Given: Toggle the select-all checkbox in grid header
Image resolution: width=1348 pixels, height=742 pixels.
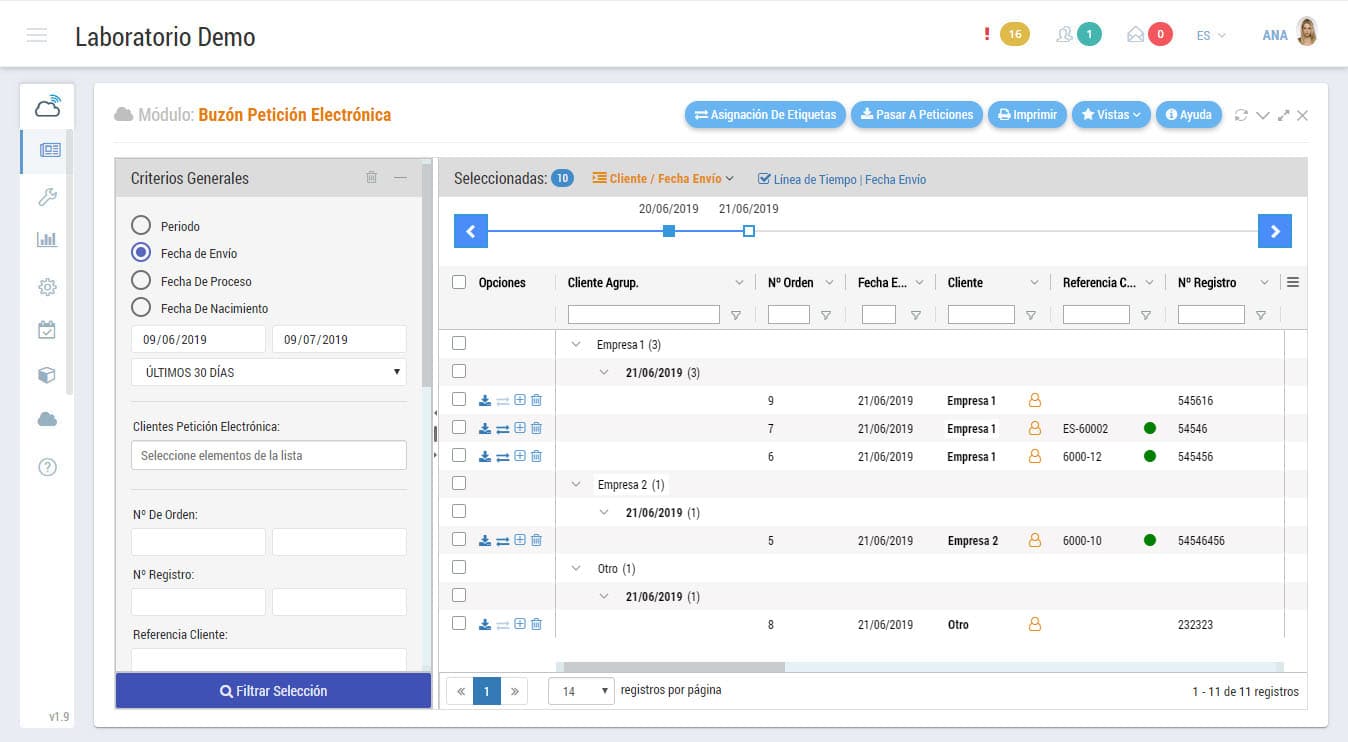Looking at the screenshot, I should coord(459,282).
